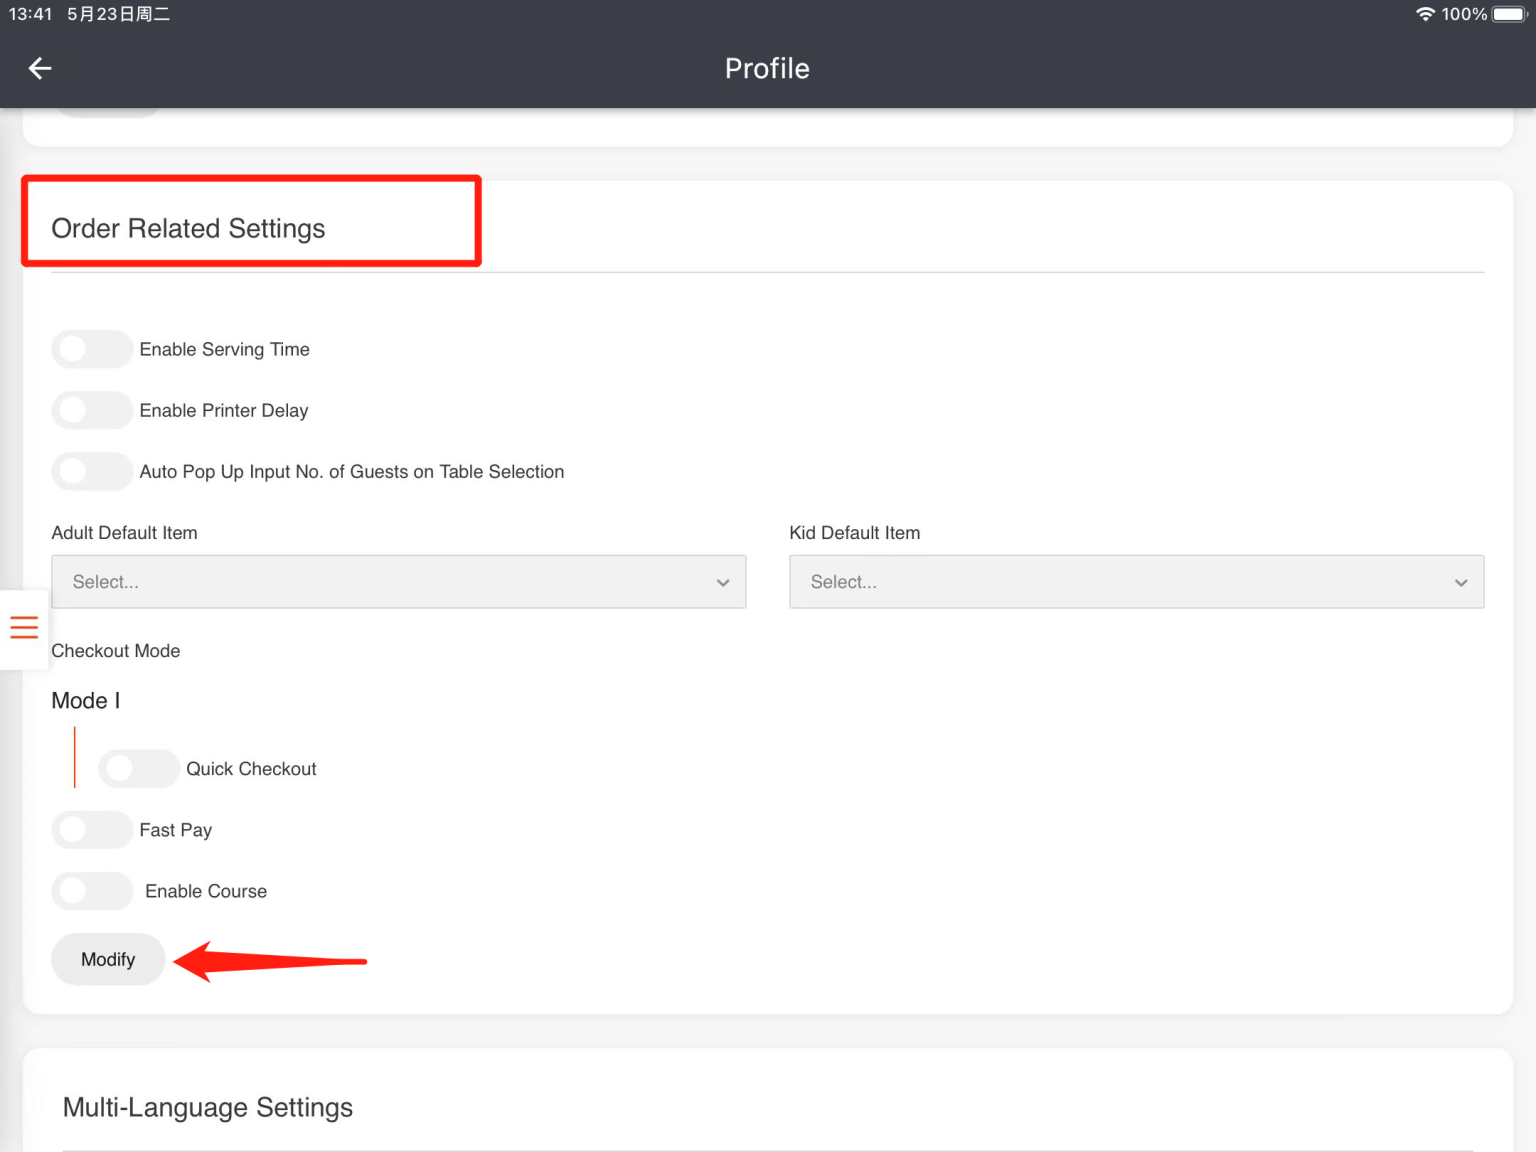Click the clock showing 13:41
Viewport: 1536px width, 1152px height.
30,14
